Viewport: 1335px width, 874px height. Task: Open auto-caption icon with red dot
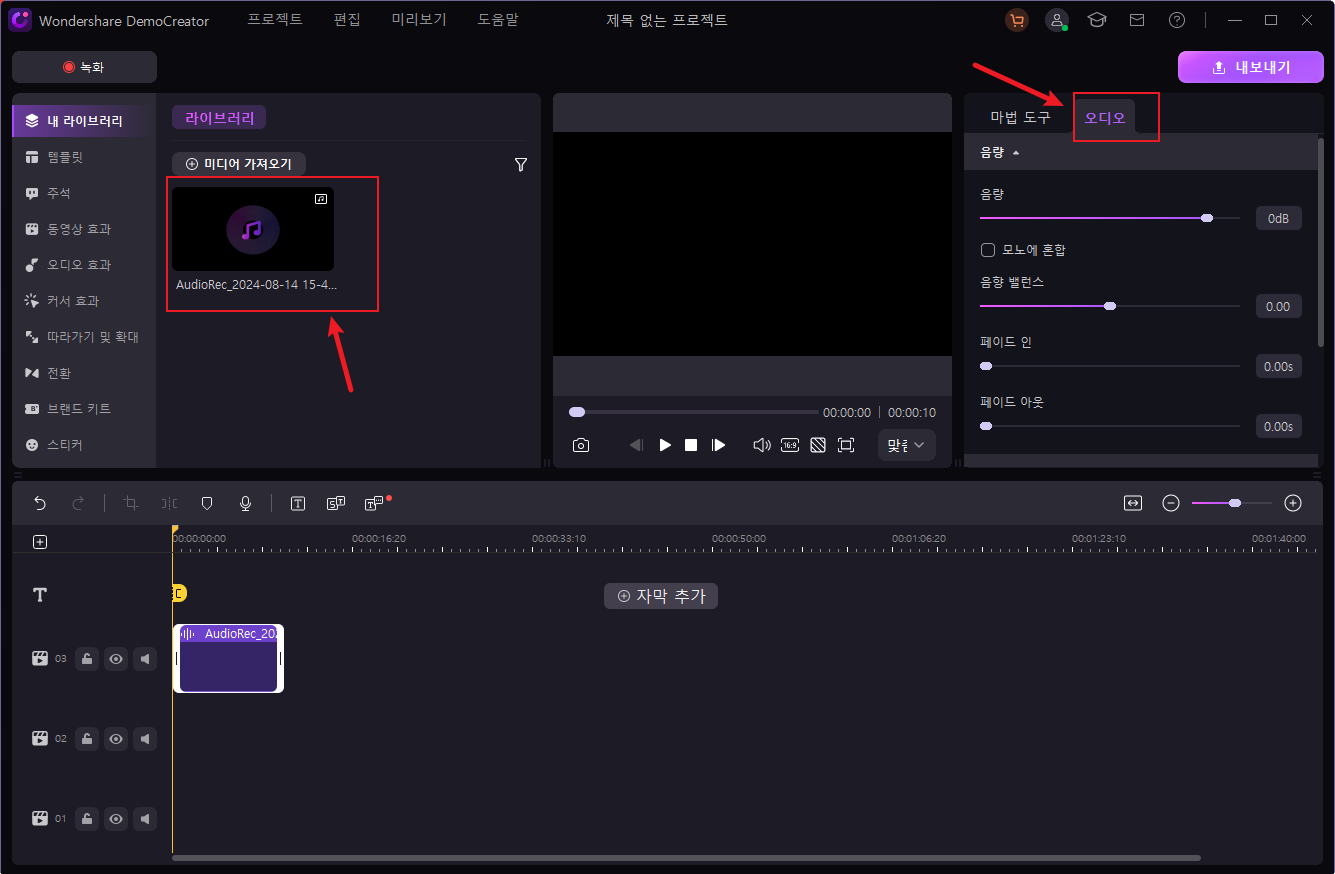(x=376, y=503)
